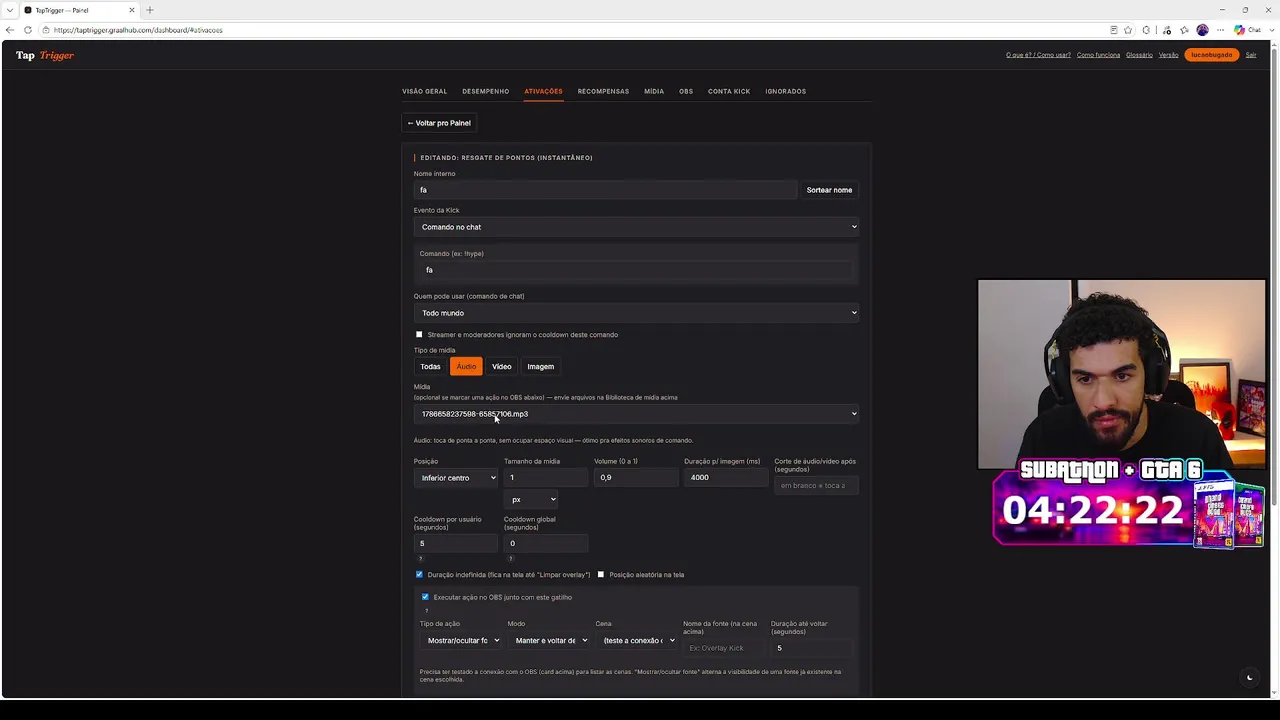The width and height of the screenshot is (1280, 720).
Task: Click the Voltar pro Painel button
Action: 439,123
